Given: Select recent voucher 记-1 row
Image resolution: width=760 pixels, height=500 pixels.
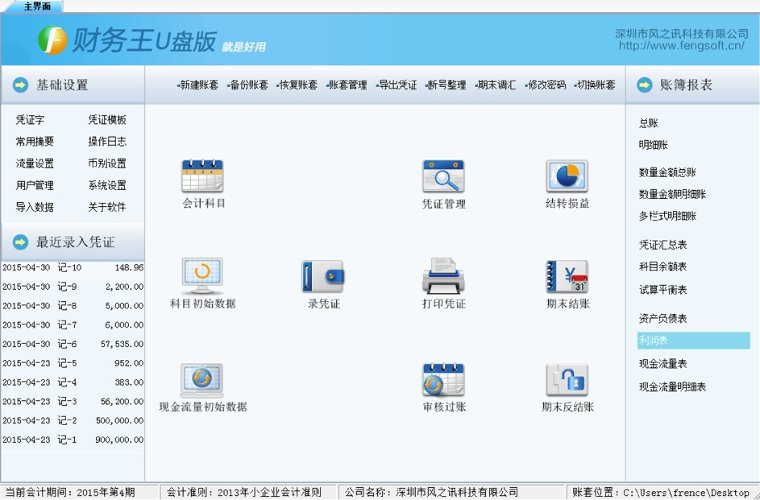Looking at the screenshot, I should tap(72, 440).
